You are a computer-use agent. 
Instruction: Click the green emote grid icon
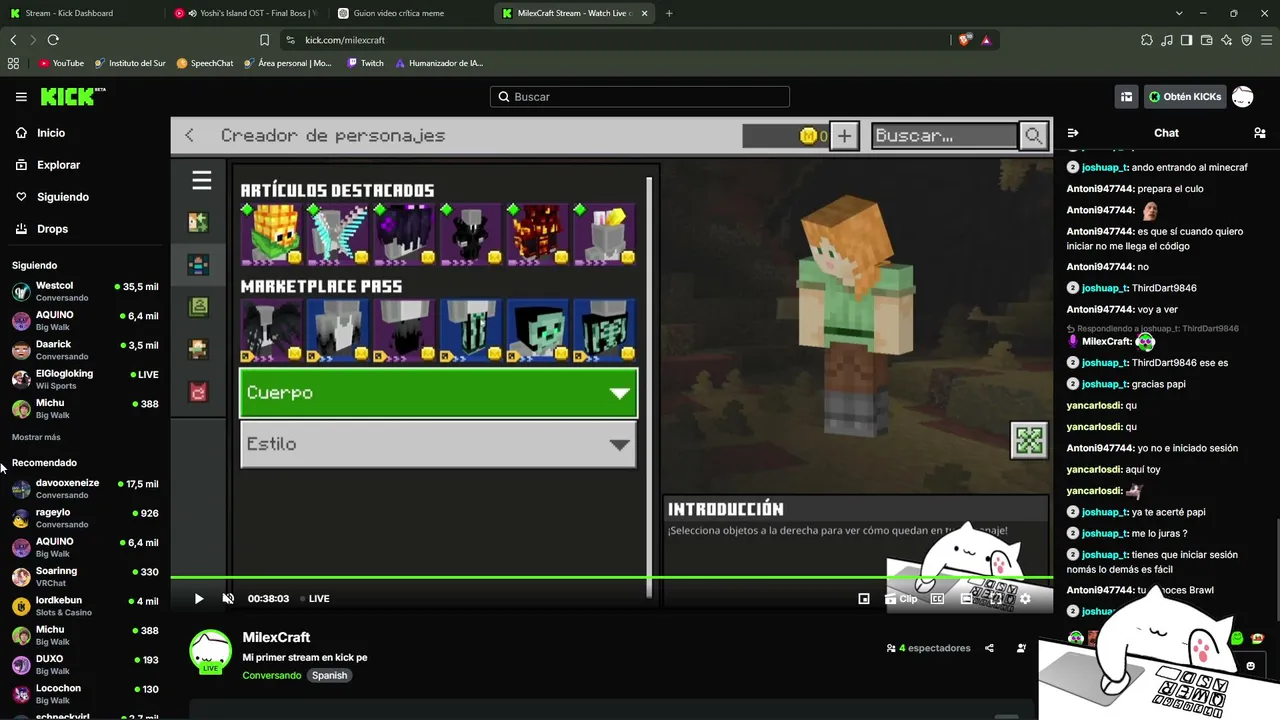(x=1029, y=440)
